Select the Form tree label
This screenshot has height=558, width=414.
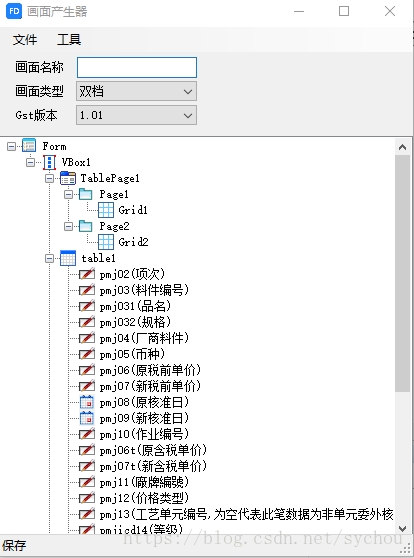click(54, 146)
